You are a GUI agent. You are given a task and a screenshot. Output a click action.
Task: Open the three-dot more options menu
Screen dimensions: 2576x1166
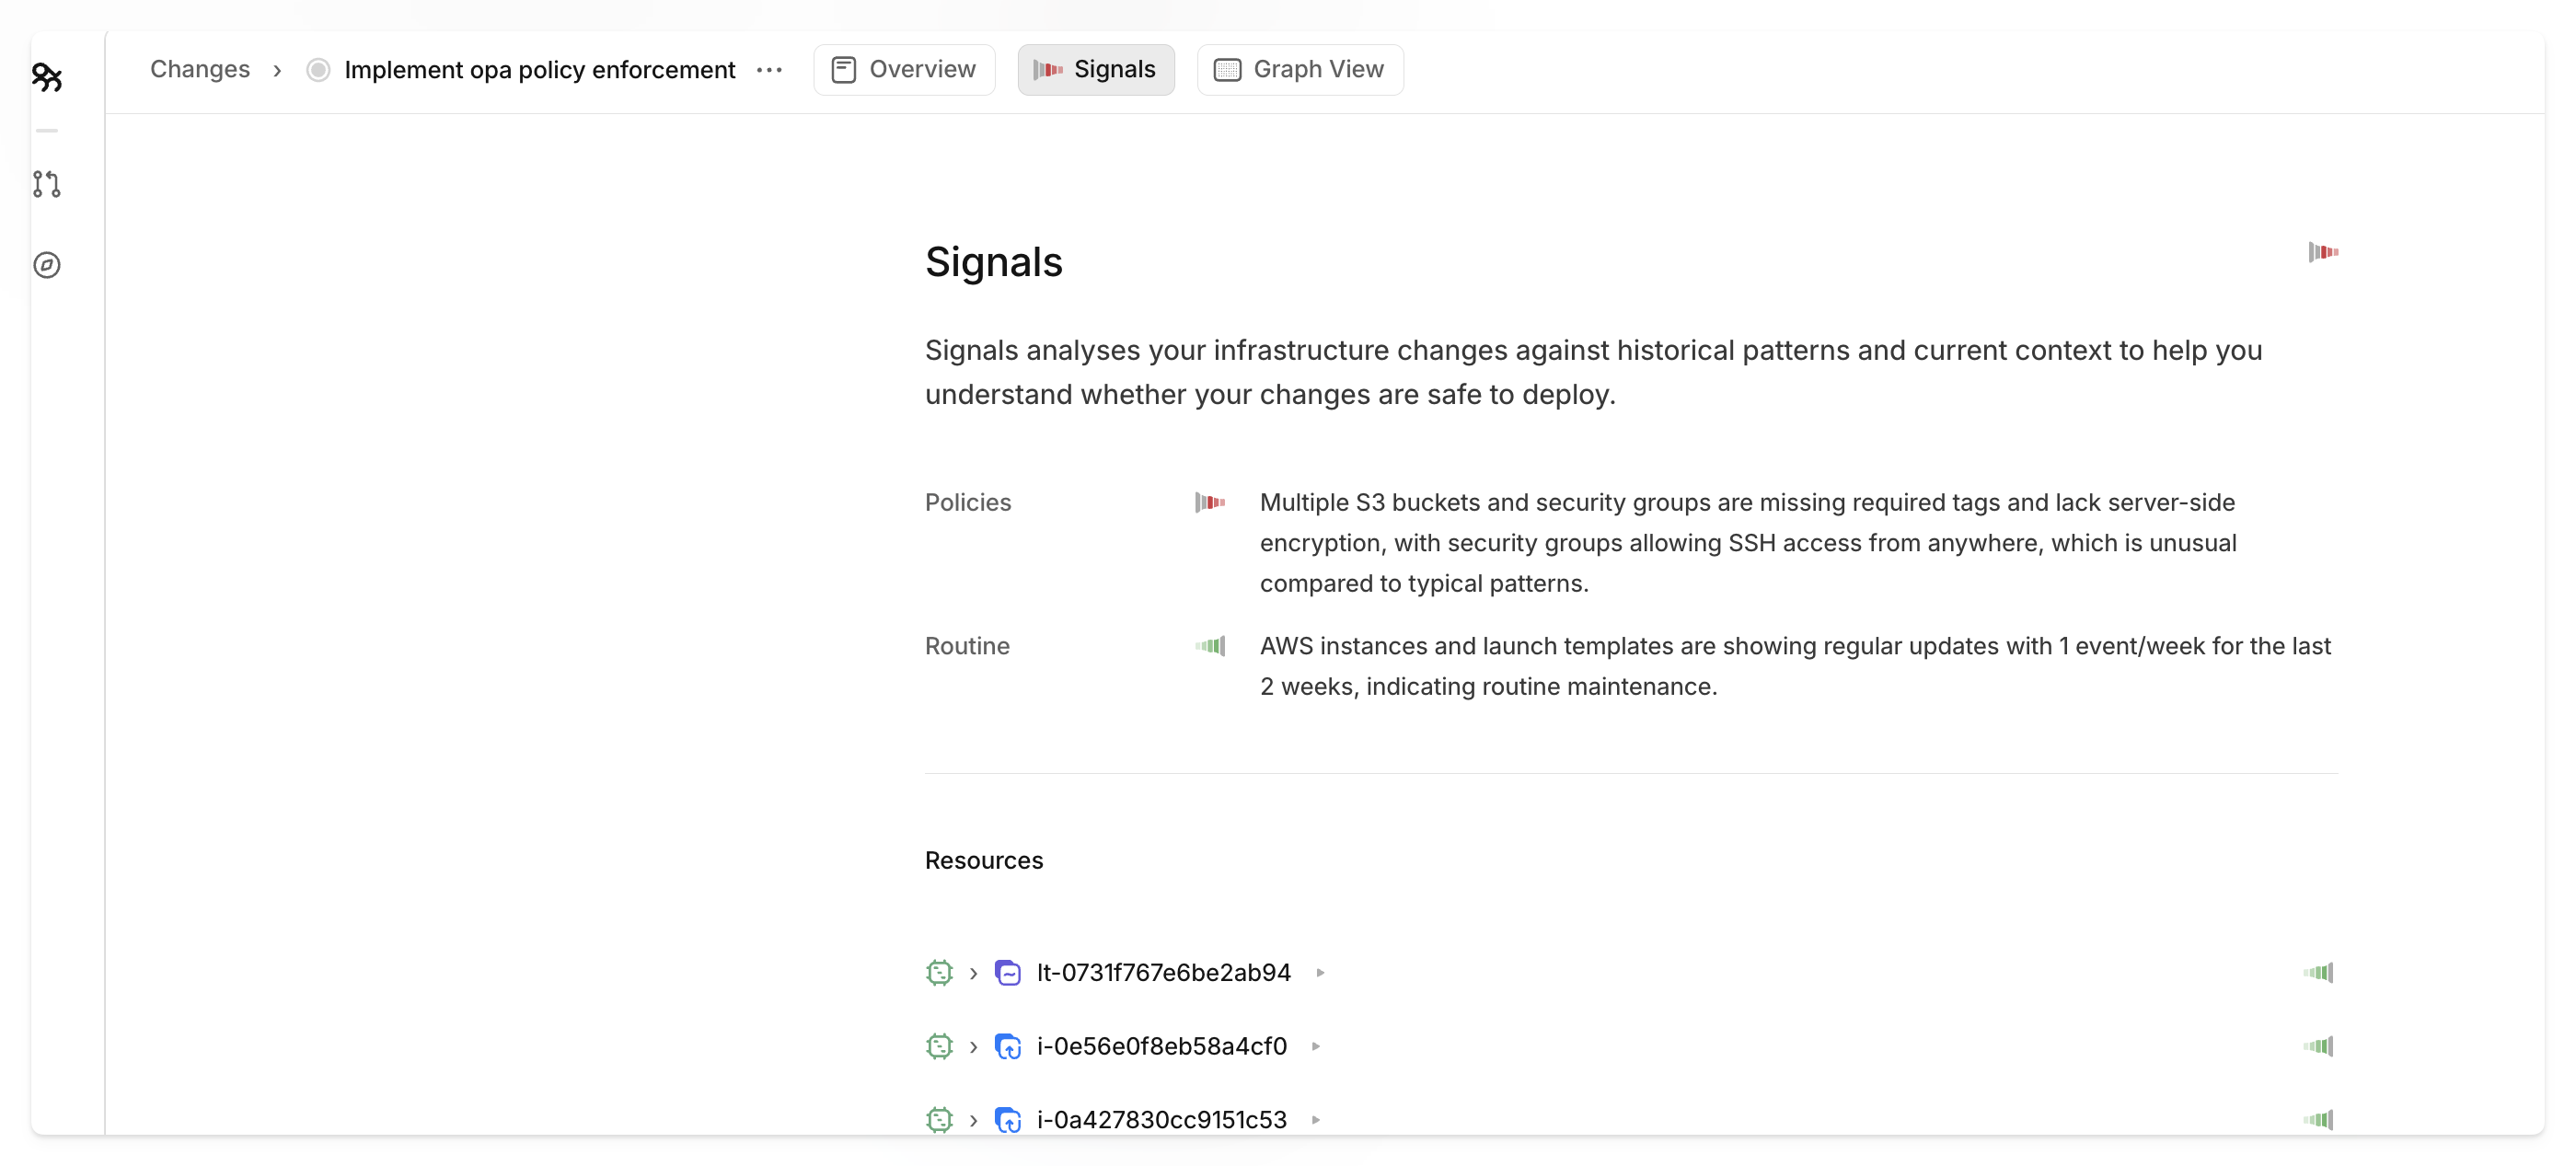click(x=769, y=70)
